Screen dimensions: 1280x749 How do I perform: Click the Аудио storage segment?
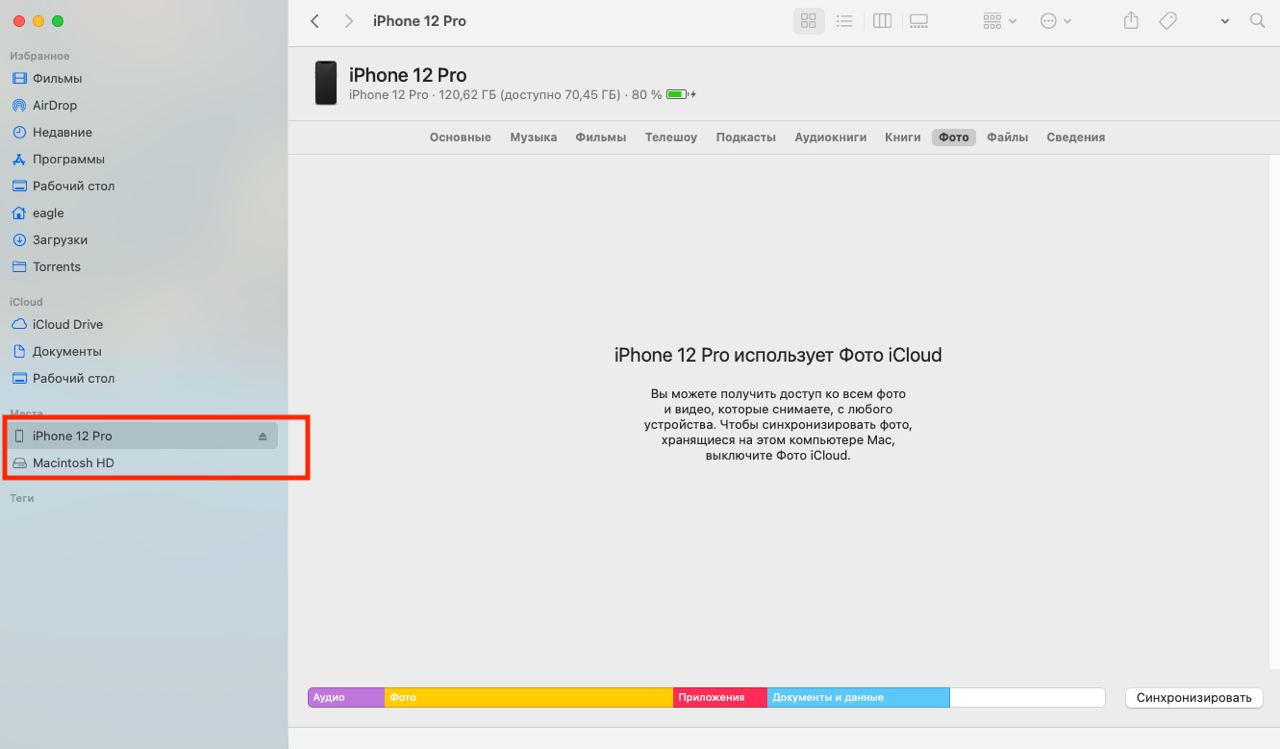[x=346, y=697]
